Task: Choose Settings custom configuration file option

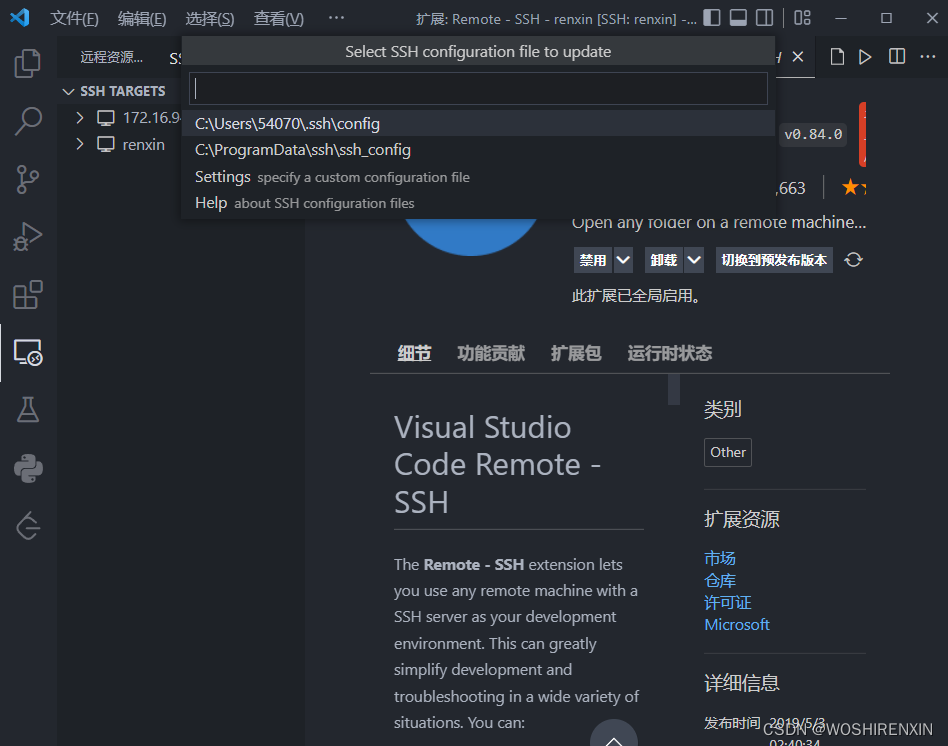Action: 478,177
